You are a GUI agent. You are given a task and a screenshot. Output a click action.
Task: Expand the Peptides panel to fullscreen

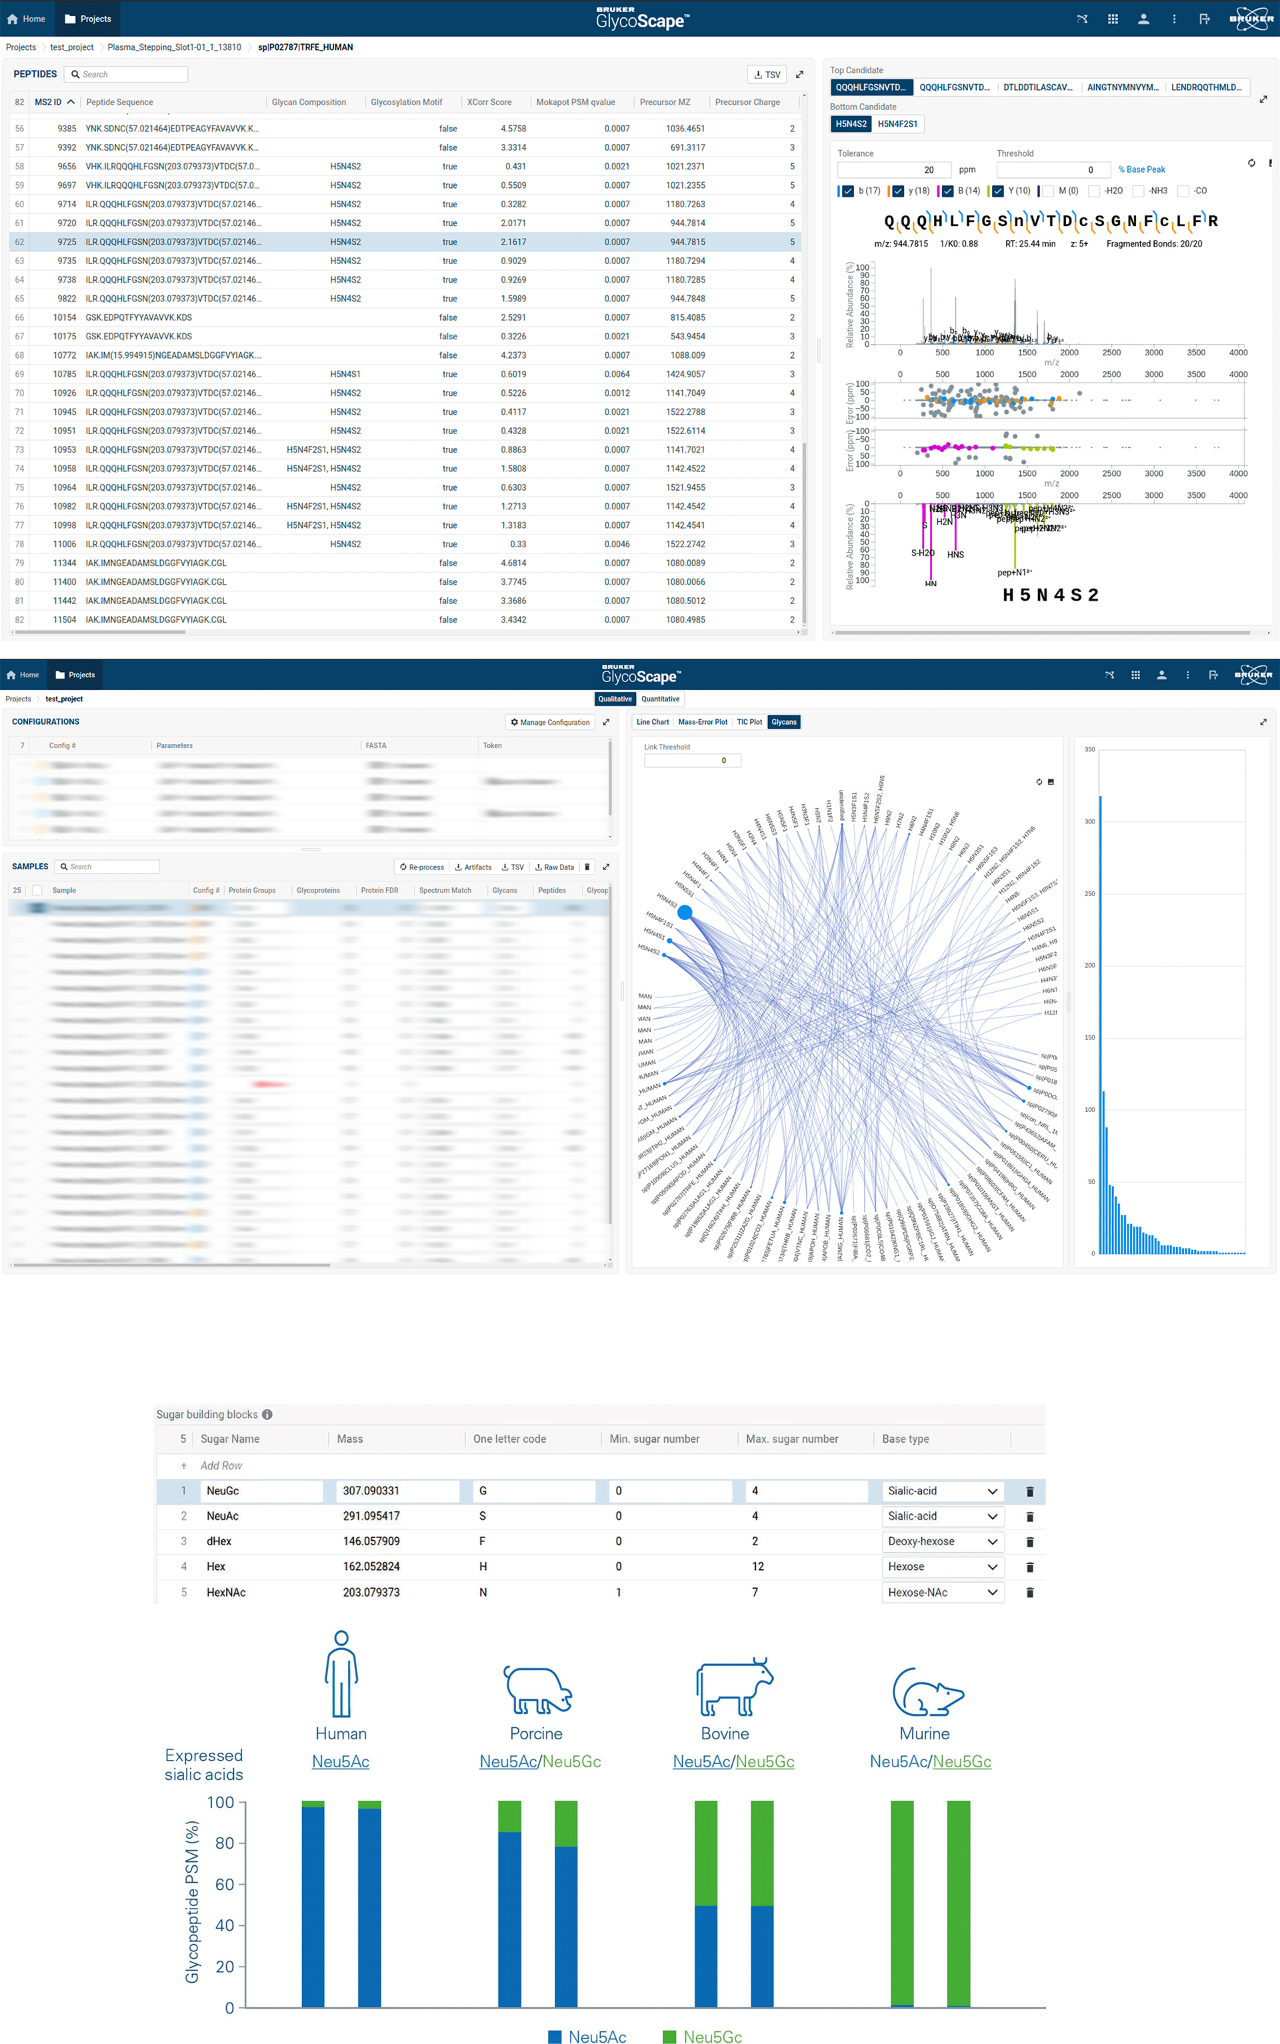[x=799, y=74]
